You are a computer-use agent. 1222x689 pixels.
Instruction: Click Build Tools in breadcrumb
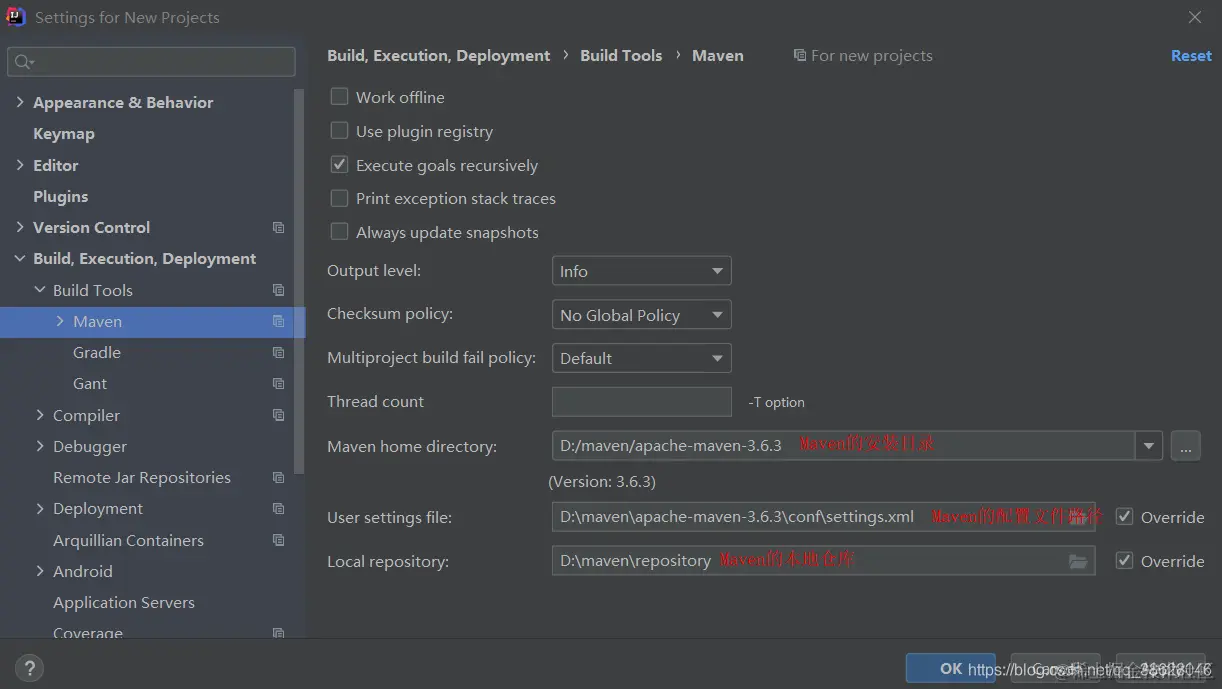[621, 56]
